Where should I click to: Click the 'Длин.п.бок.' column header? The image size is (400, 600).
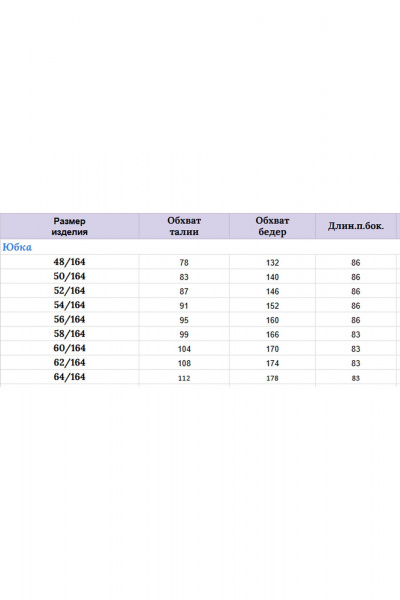[x=356, y=226]
